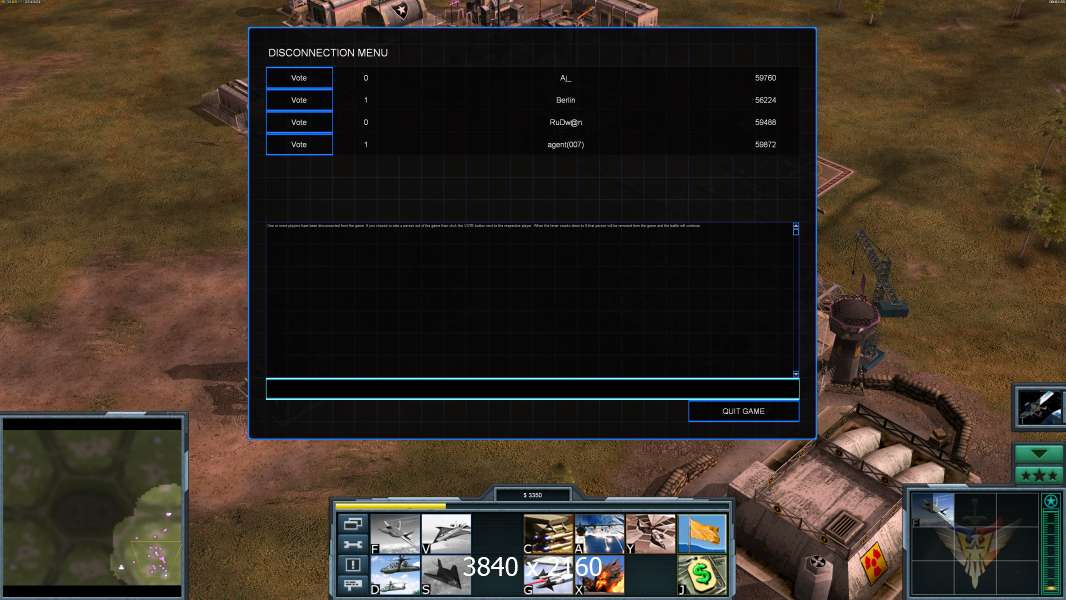
Task: Click the player name agent(007)
Action: coord(566,145)
